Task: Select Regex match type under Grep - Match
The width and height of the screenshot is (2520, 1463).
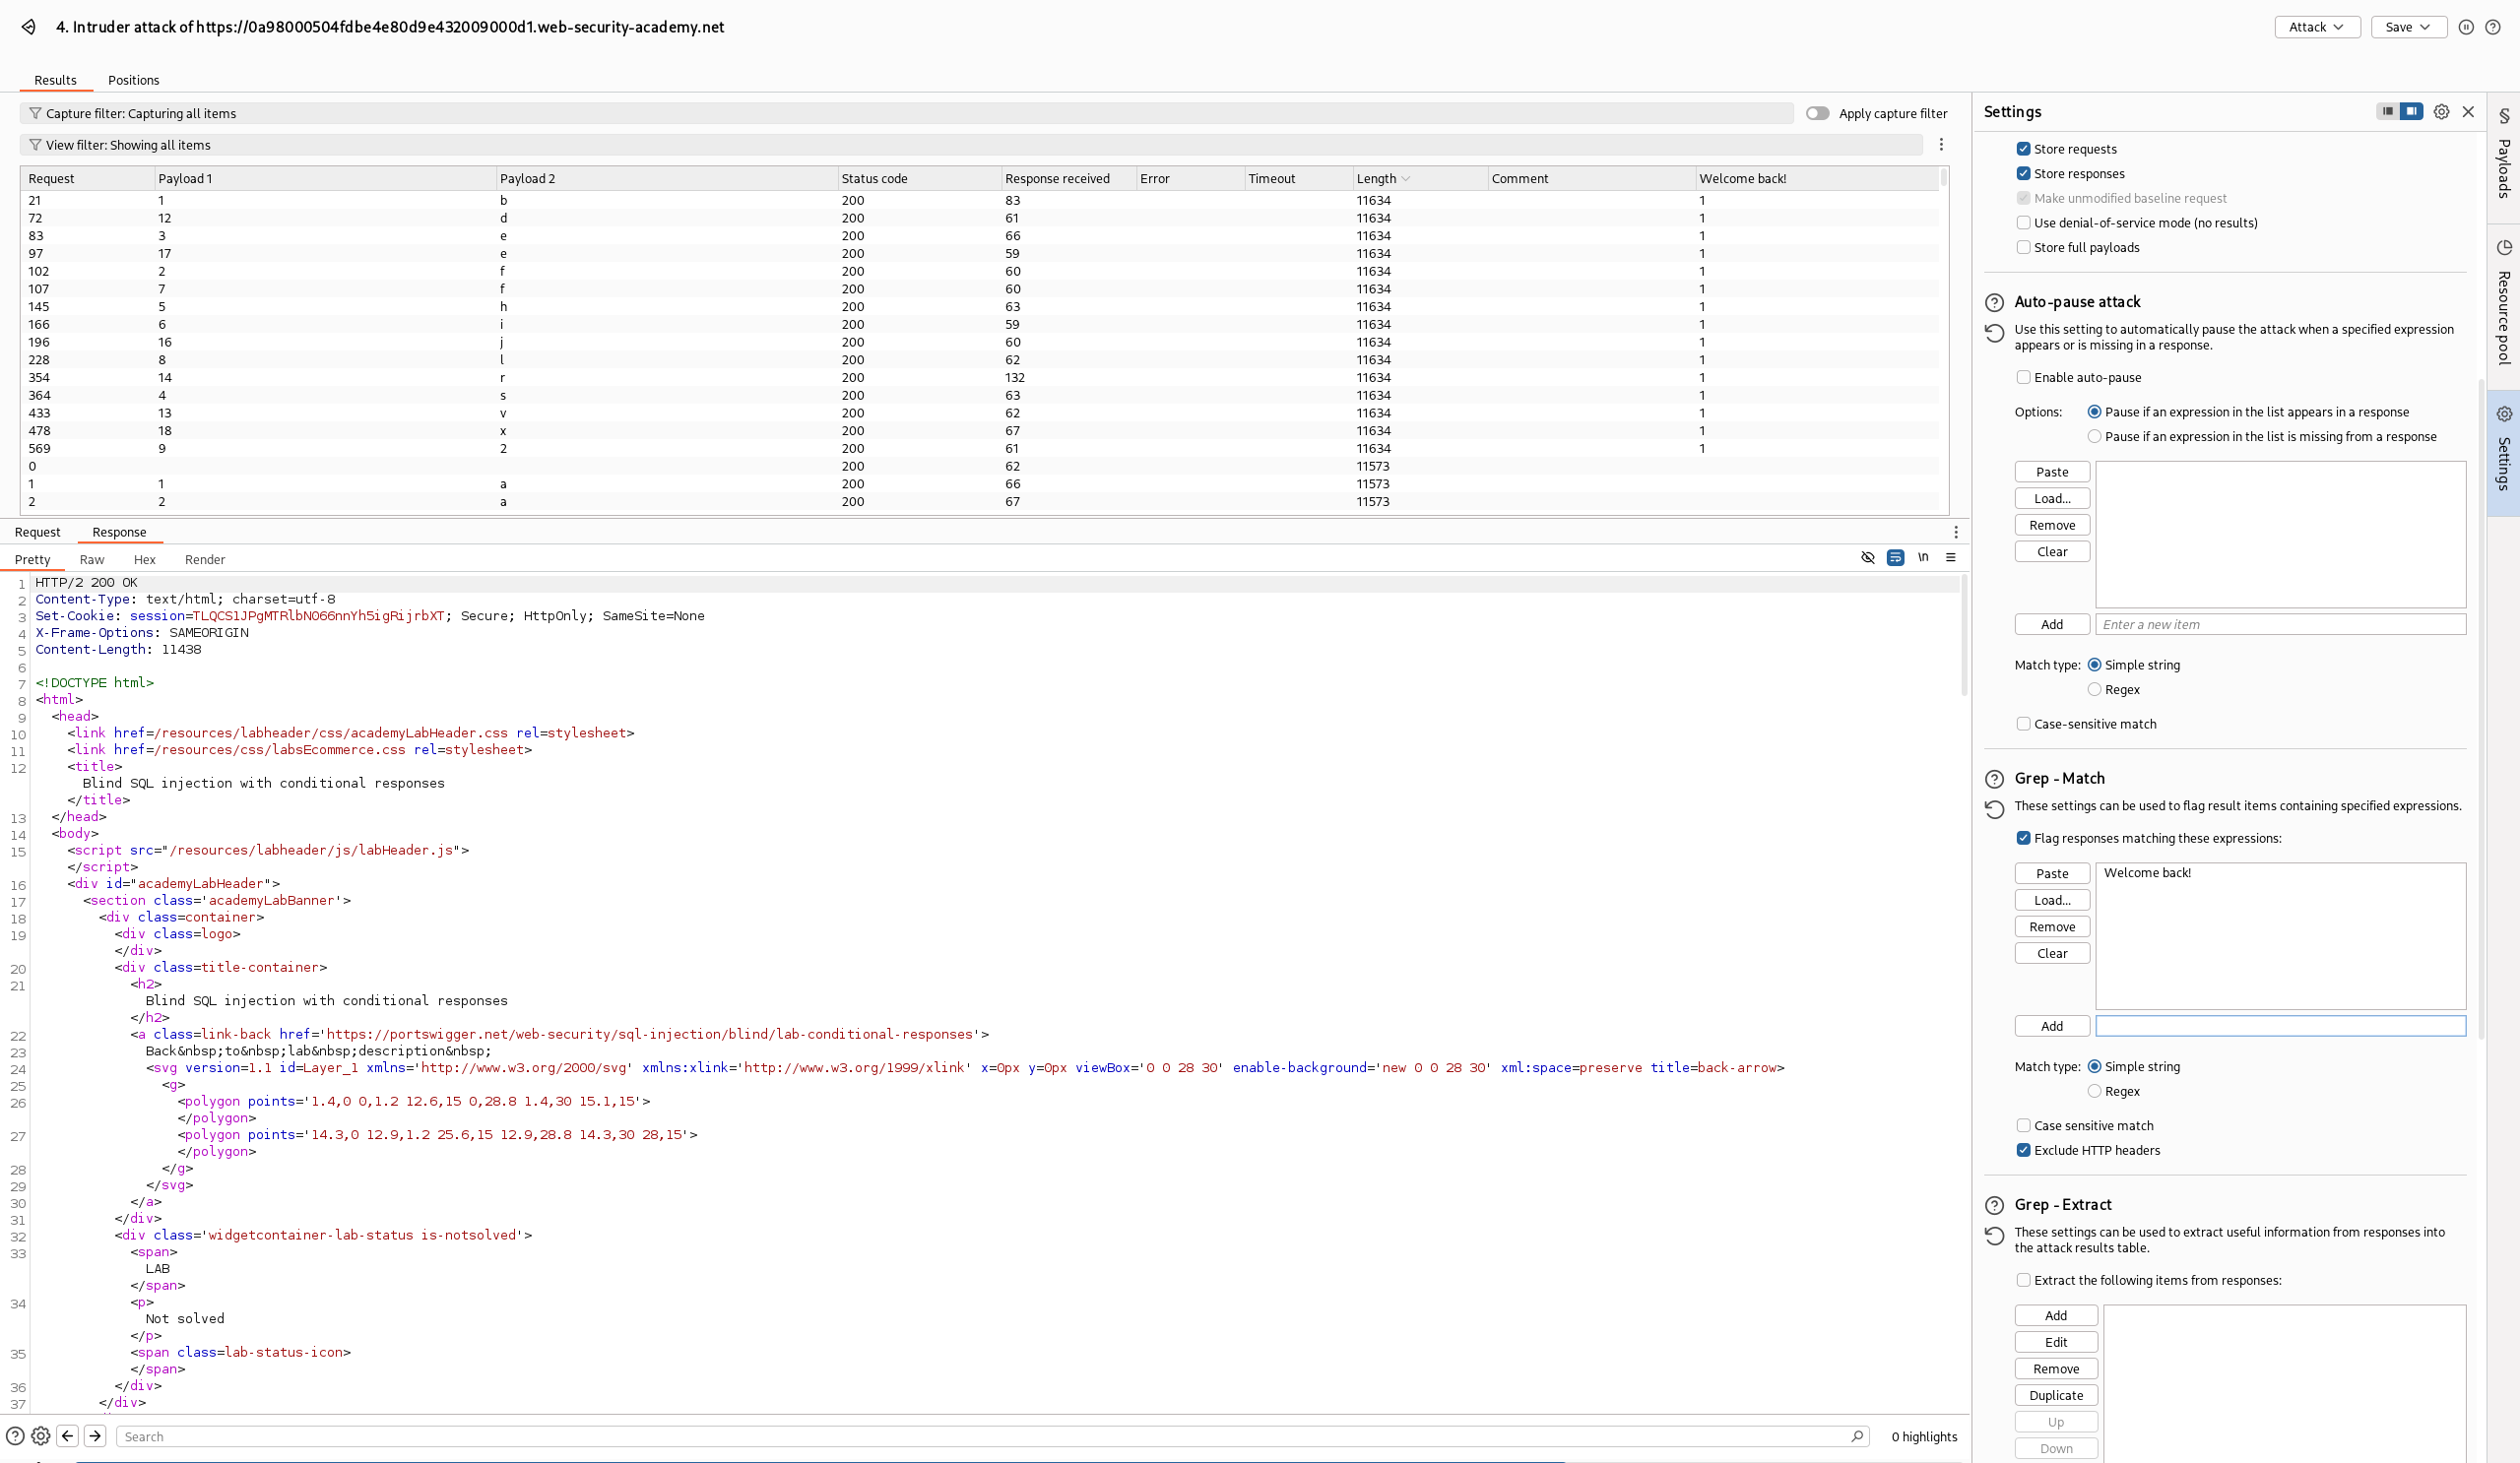Action: pos(2094,1092)
